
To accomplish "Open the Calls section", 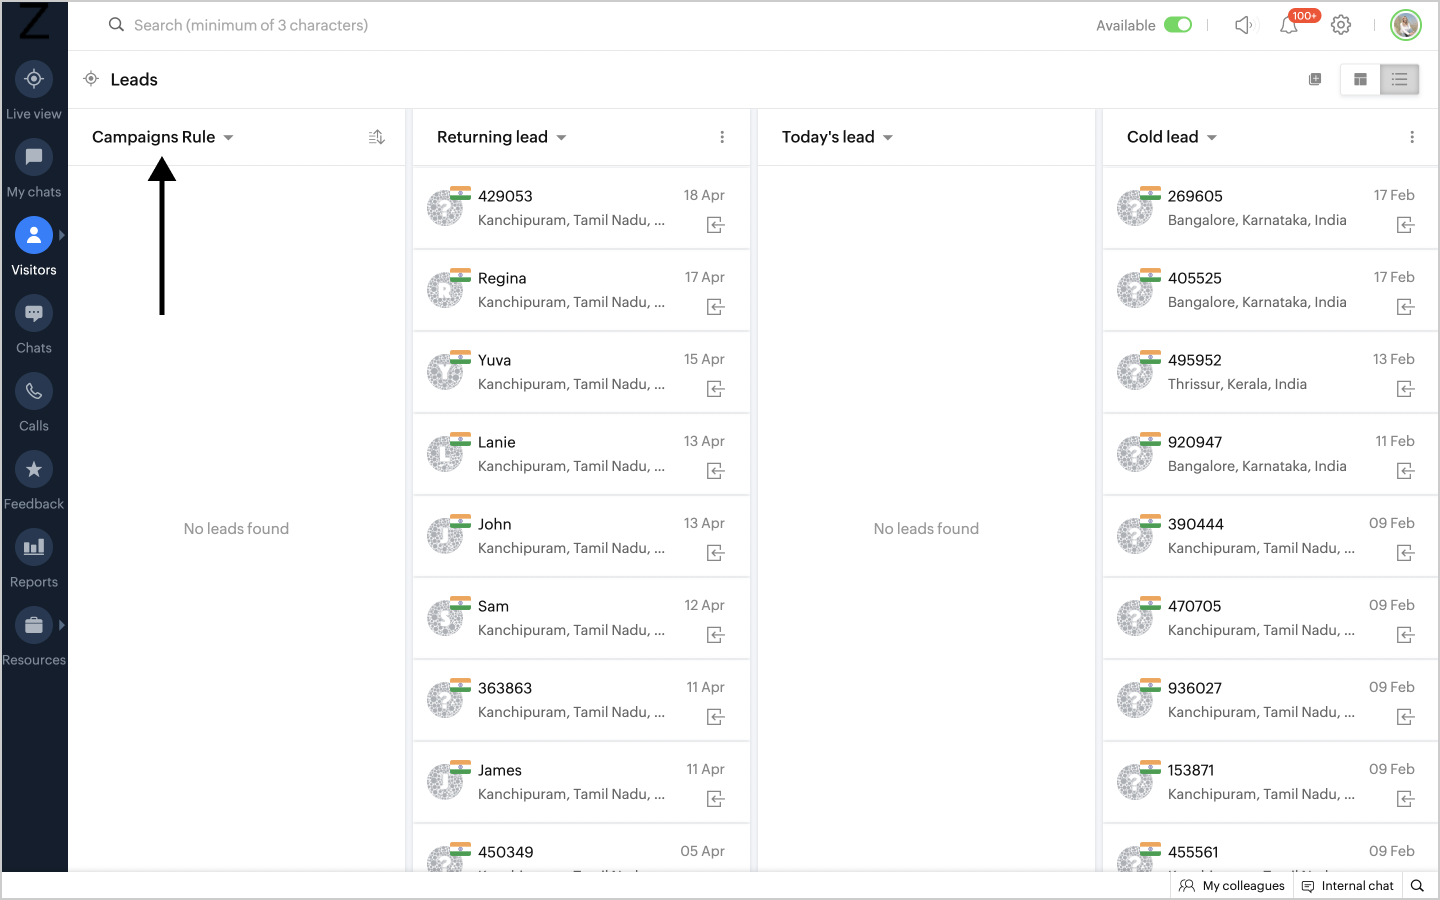I will pos(34,391).
